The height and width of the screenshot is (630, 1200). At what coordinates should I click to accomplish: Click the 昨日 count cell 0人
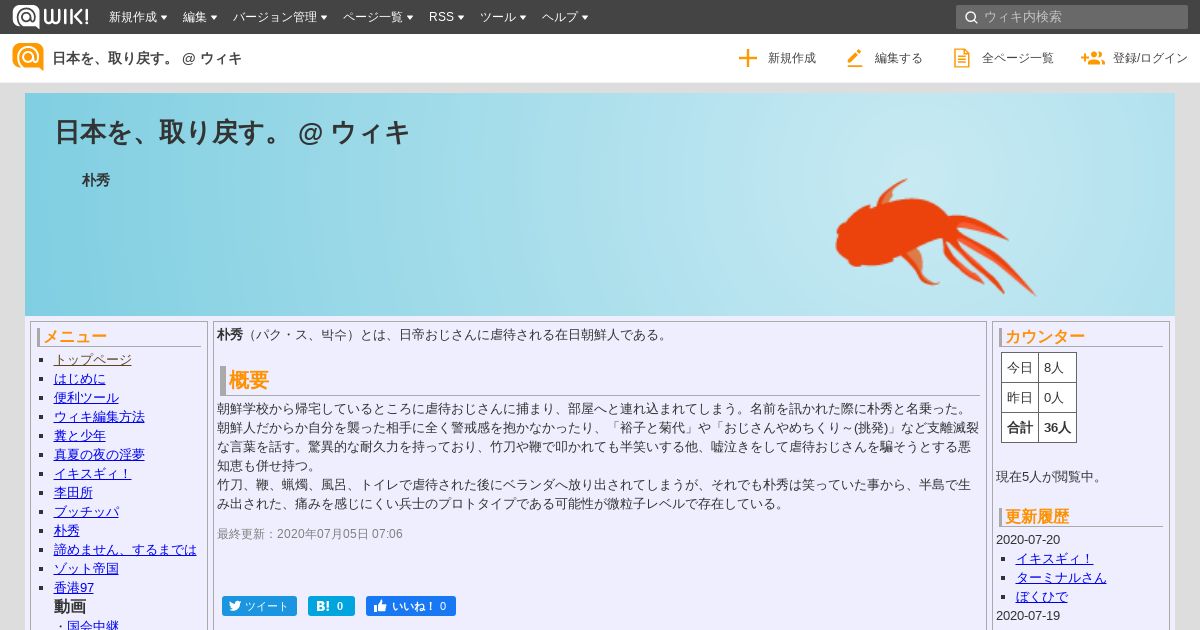[1057, 397]
